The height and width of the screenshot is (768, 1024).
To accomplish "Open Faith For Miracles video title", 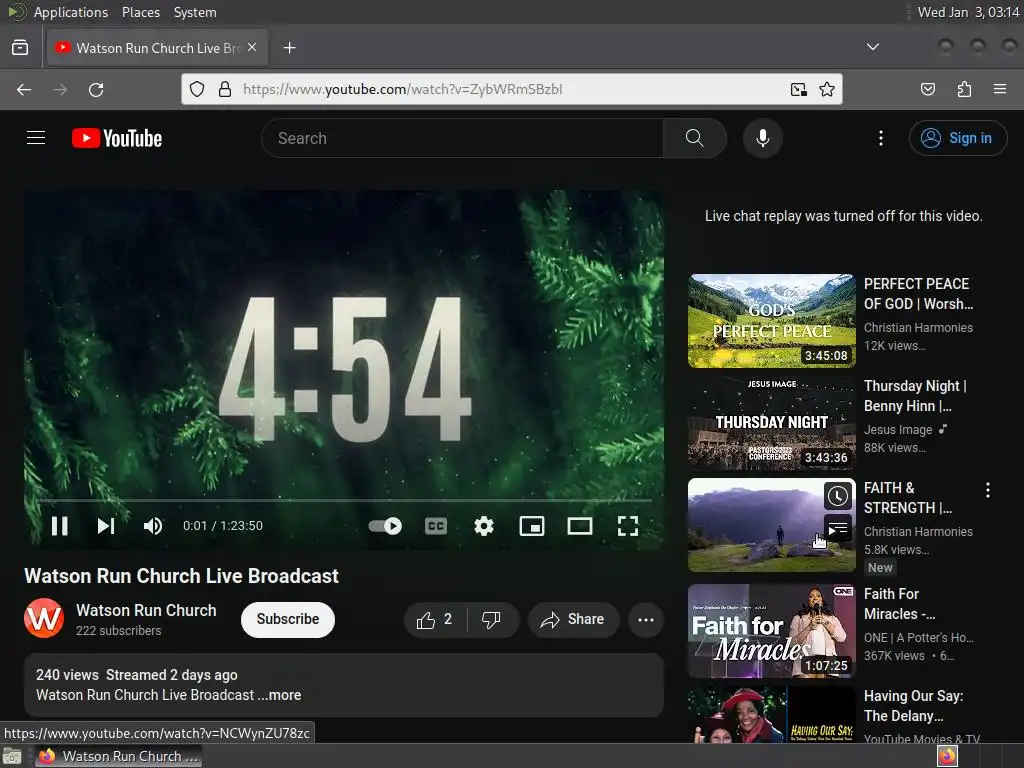I will click(899, 603).
